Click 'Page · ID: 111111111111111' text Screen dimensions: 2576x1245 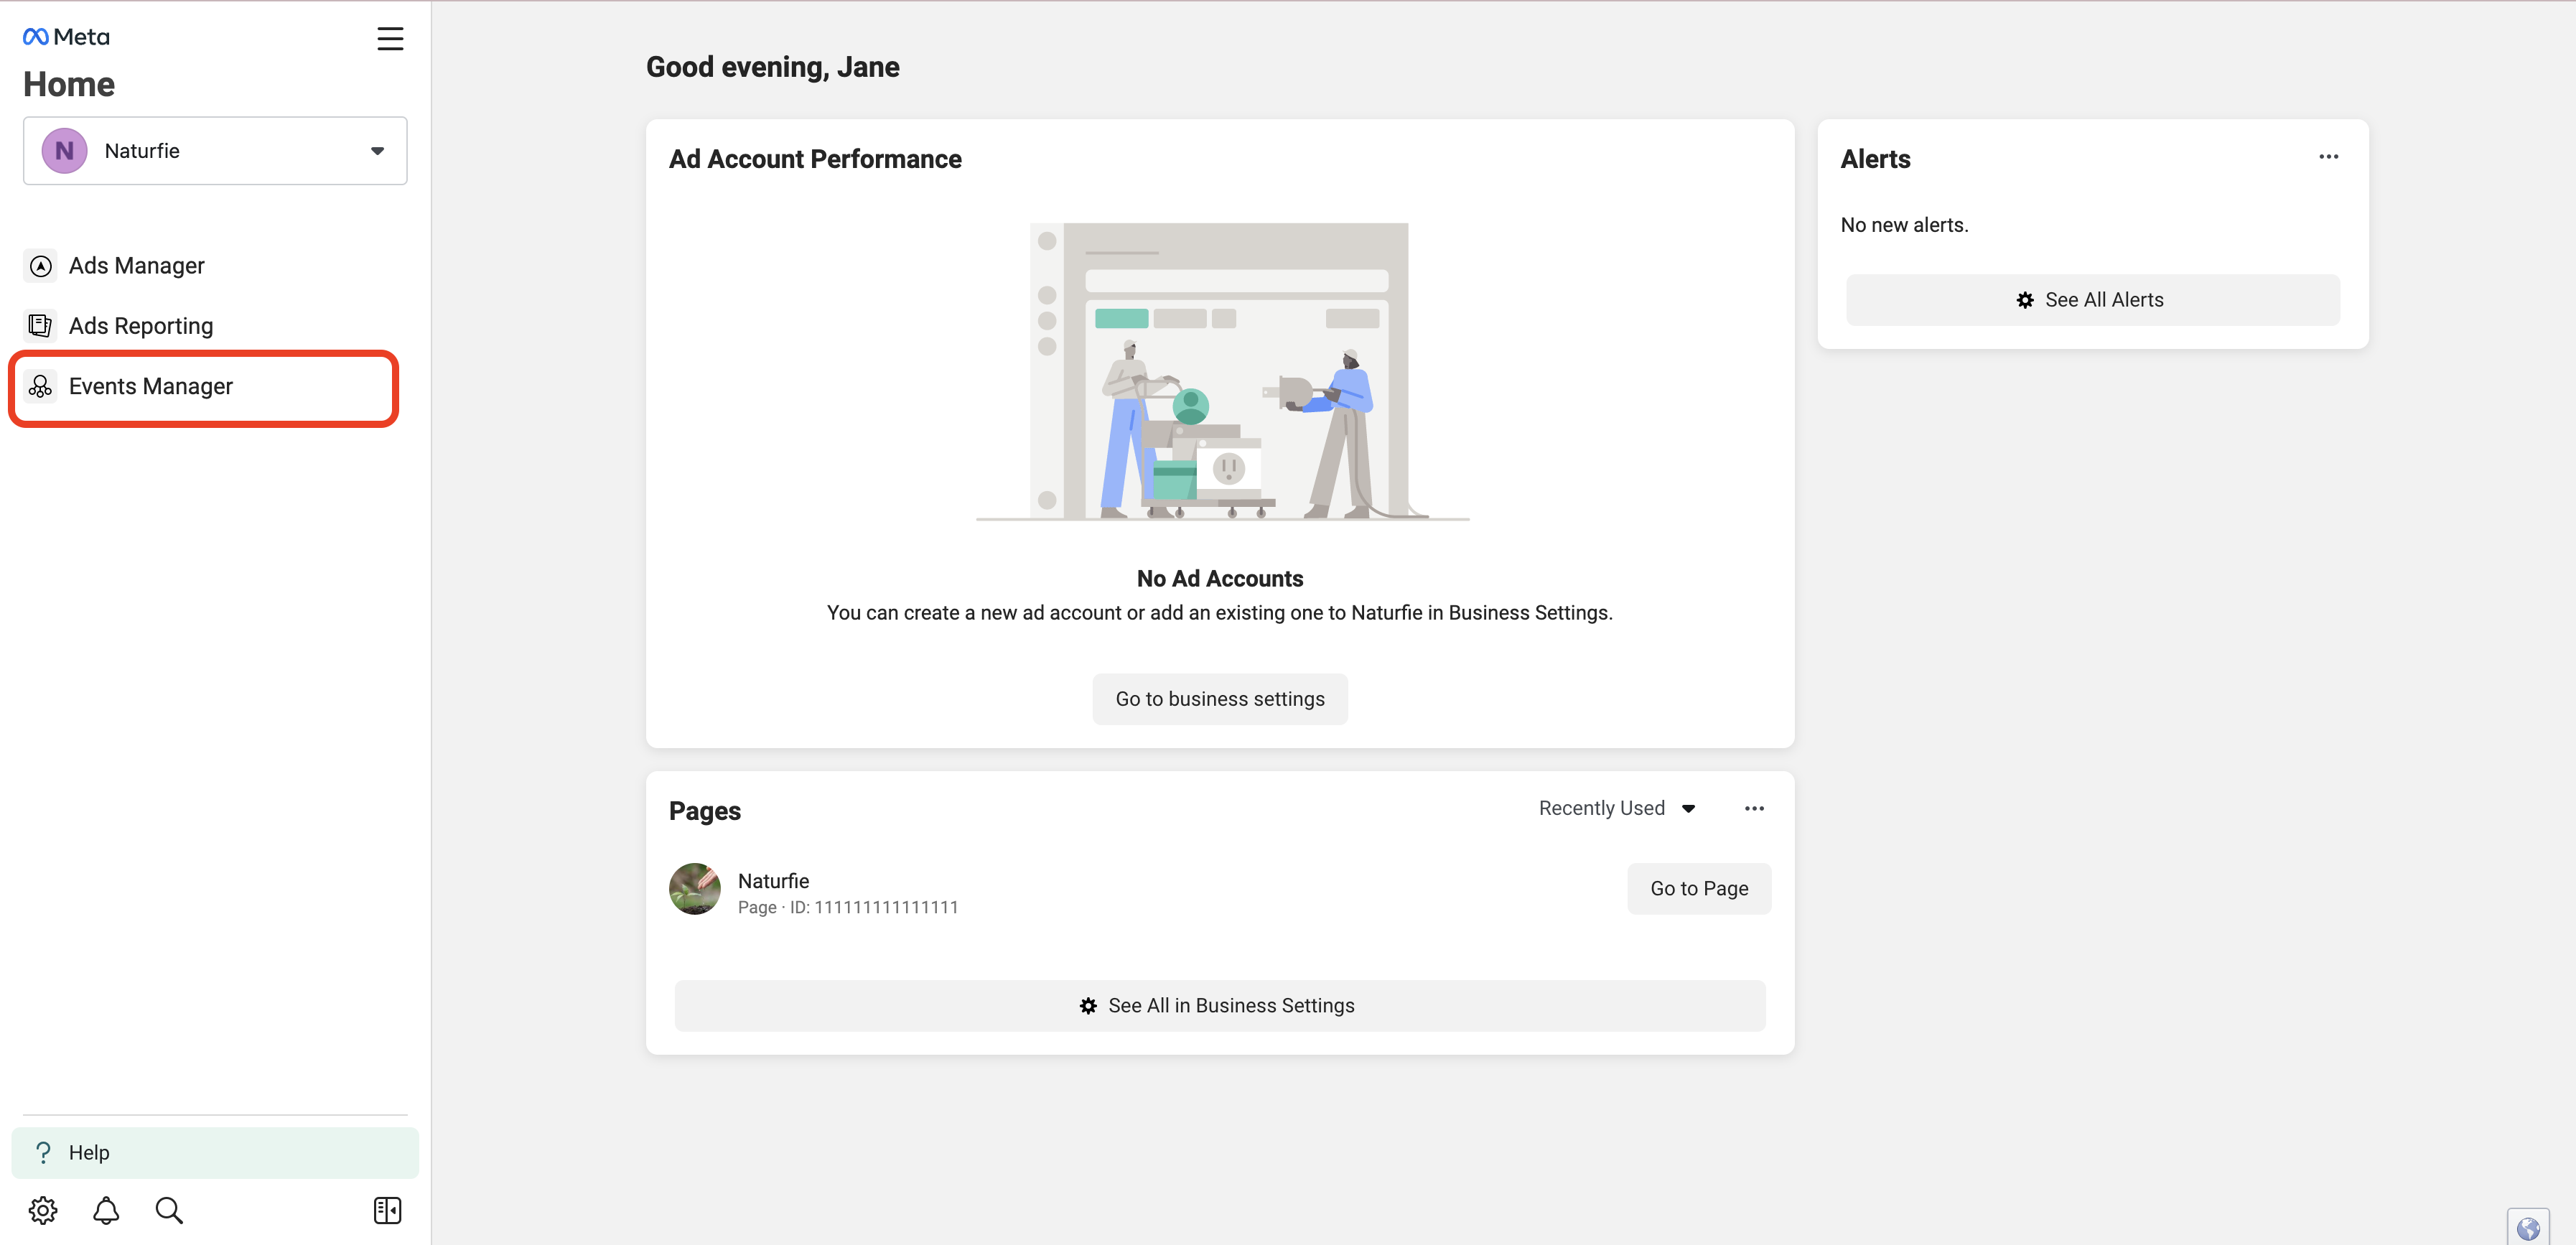click(x=848, y=908)
